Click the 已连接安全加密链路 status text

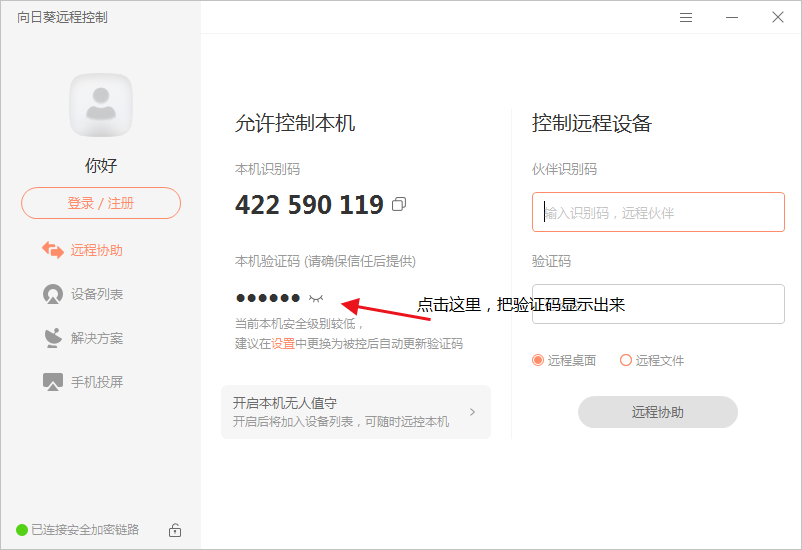85,530
